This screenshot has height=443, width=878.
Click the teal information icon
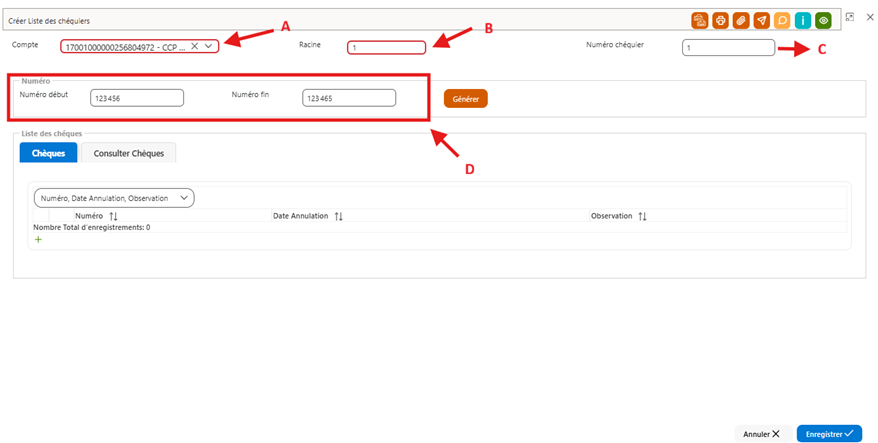click(803, 21)
